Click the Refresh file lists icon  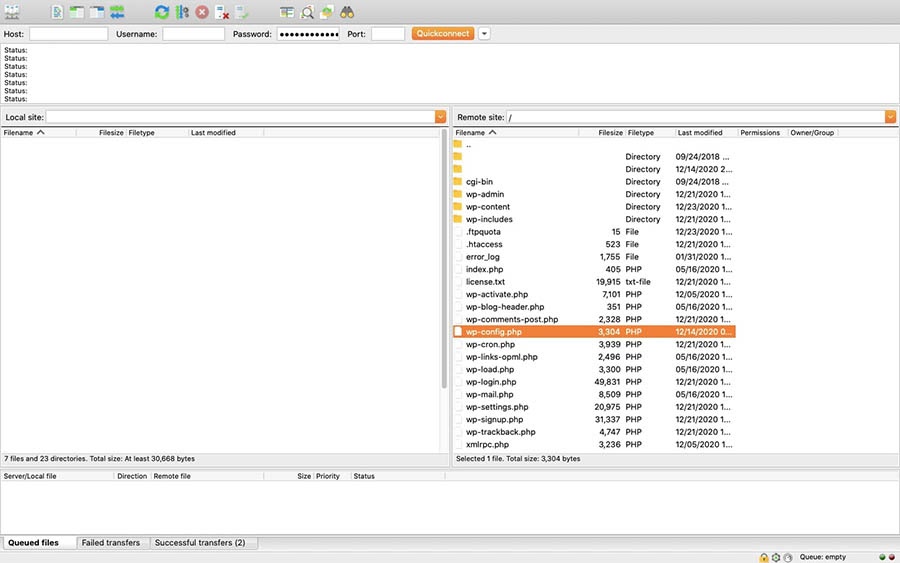(x=162, y=12)
